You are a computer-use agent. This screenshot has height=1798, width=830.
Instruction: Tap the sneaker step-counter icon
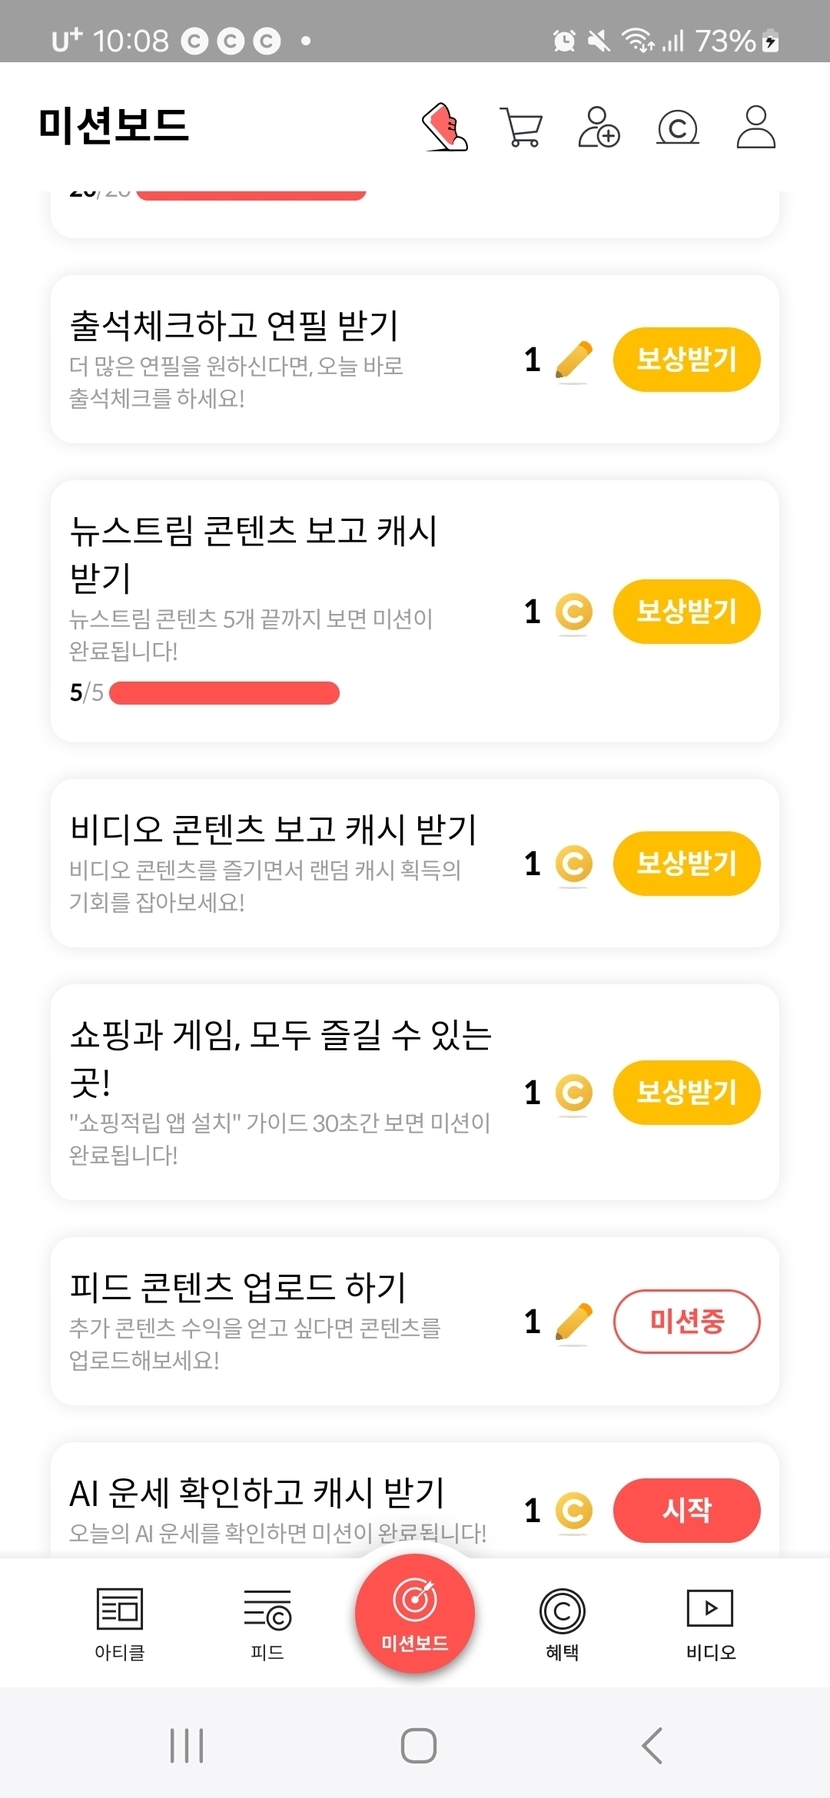pyautogui.click(x=446, y=127)
